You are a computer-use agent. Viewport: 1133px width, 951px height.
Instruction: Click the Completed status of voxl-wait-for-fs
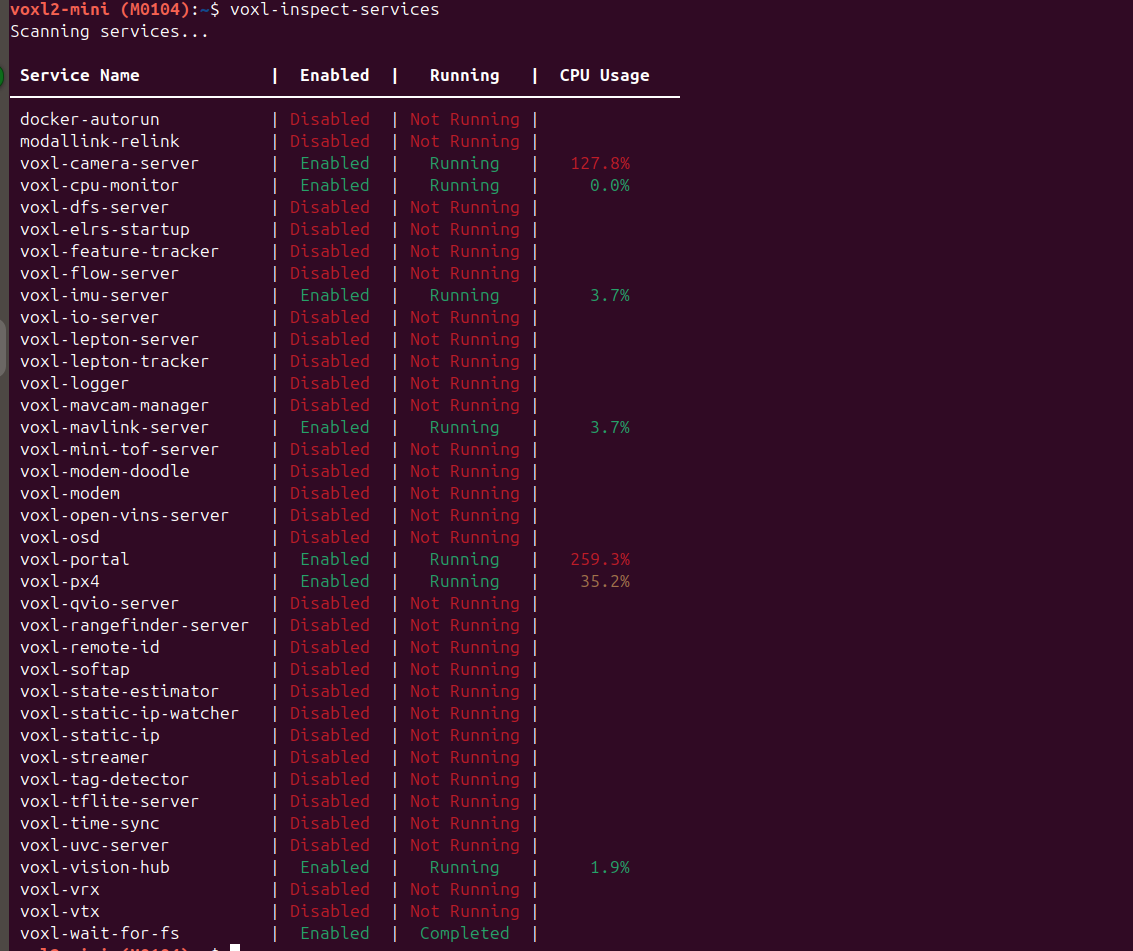click(464, 933)
